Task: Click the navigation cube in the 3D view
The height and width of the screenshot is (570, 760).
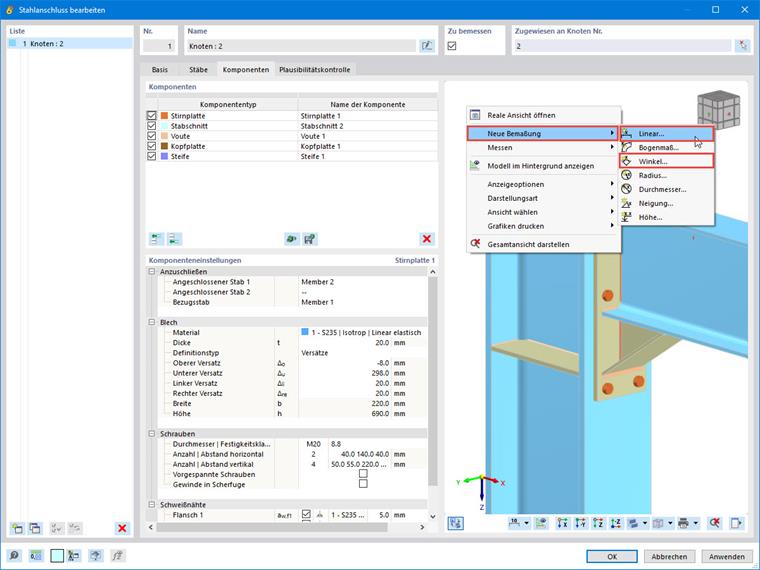Action: pyautogui.click(x=718, y=110)
